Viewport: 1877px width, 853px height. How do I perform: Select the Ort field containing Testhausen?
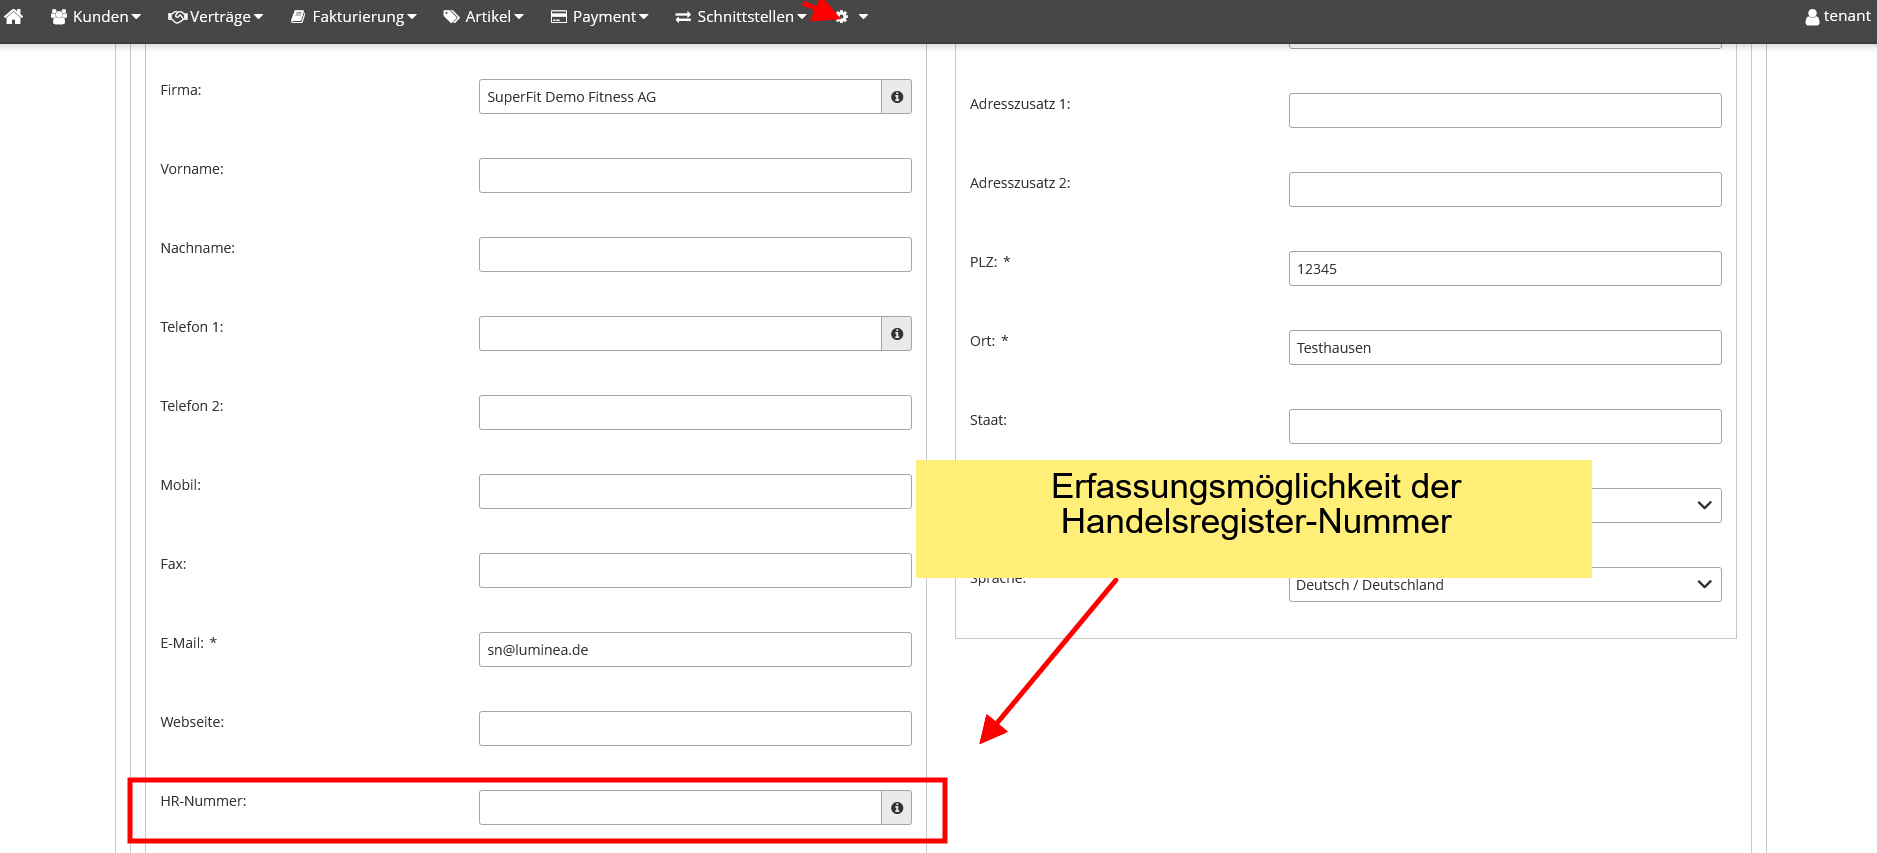click(1504, 348)
